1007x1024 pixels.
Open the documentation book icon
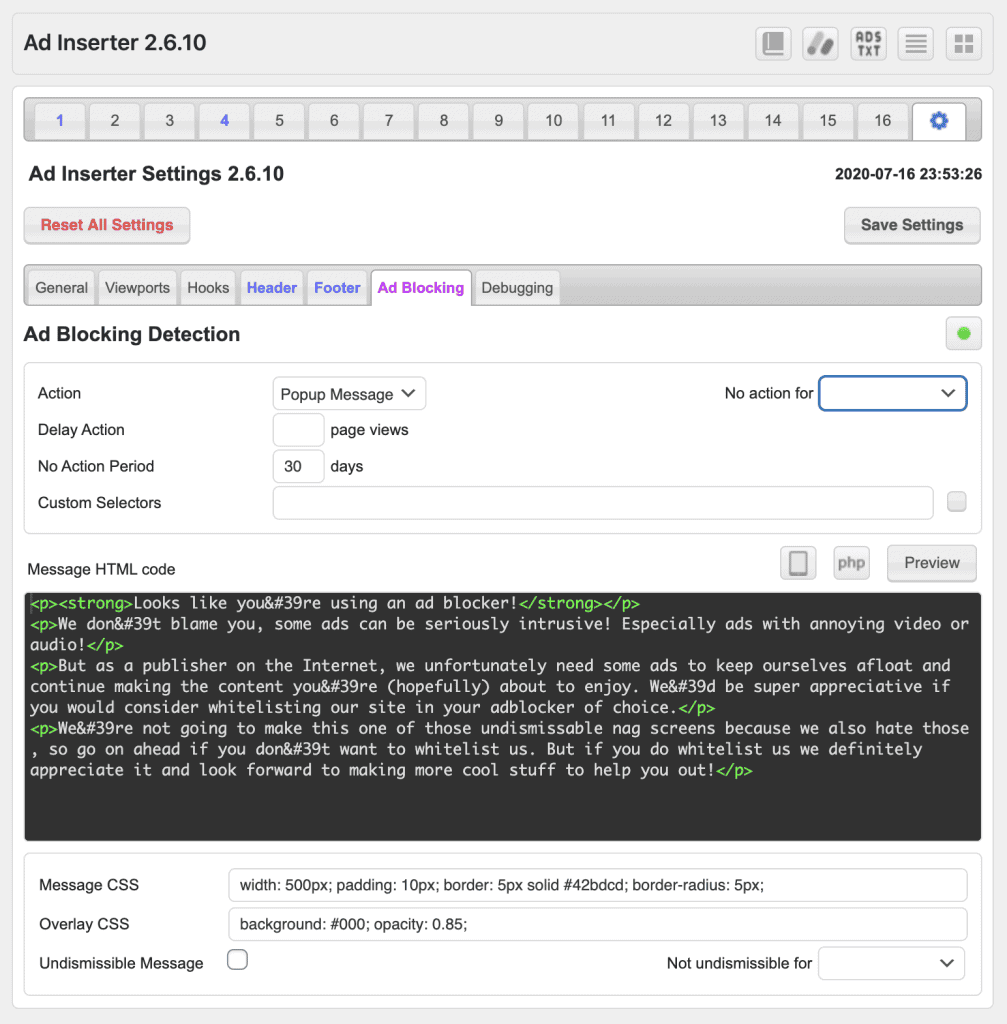(x=773, y=44)
